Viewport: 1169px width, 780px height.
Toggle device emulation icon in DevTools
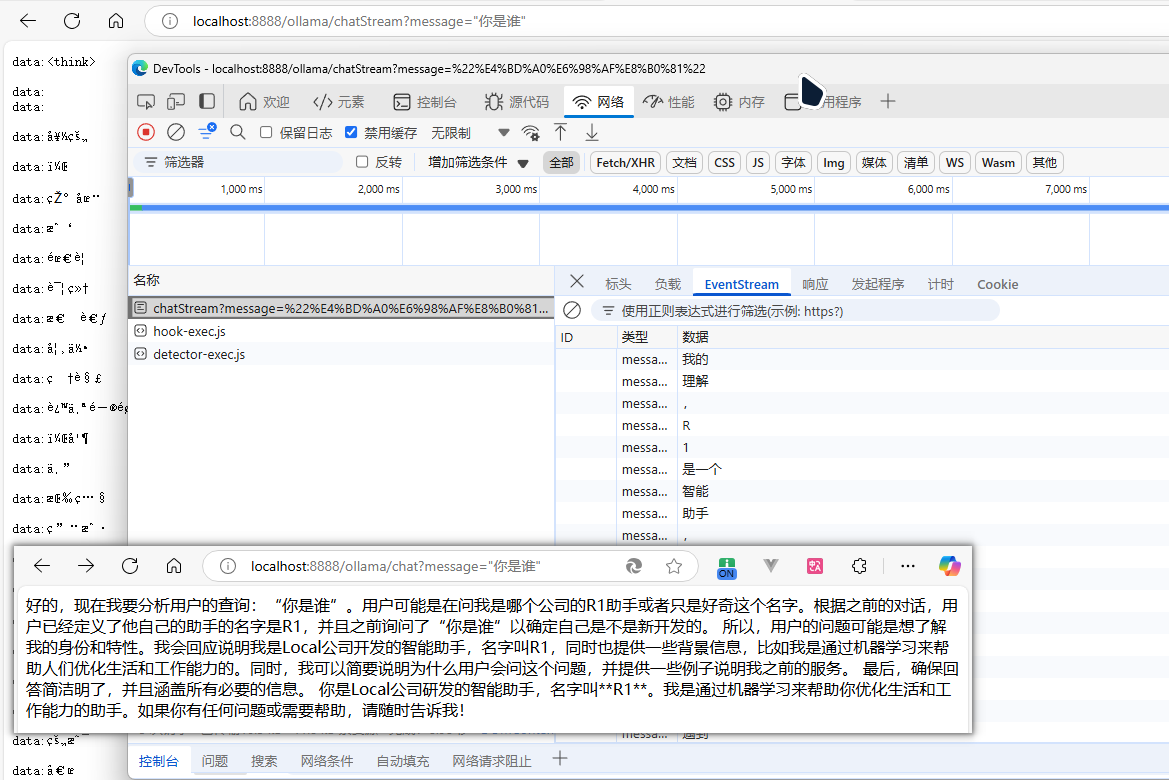click(x=176, y=101)
